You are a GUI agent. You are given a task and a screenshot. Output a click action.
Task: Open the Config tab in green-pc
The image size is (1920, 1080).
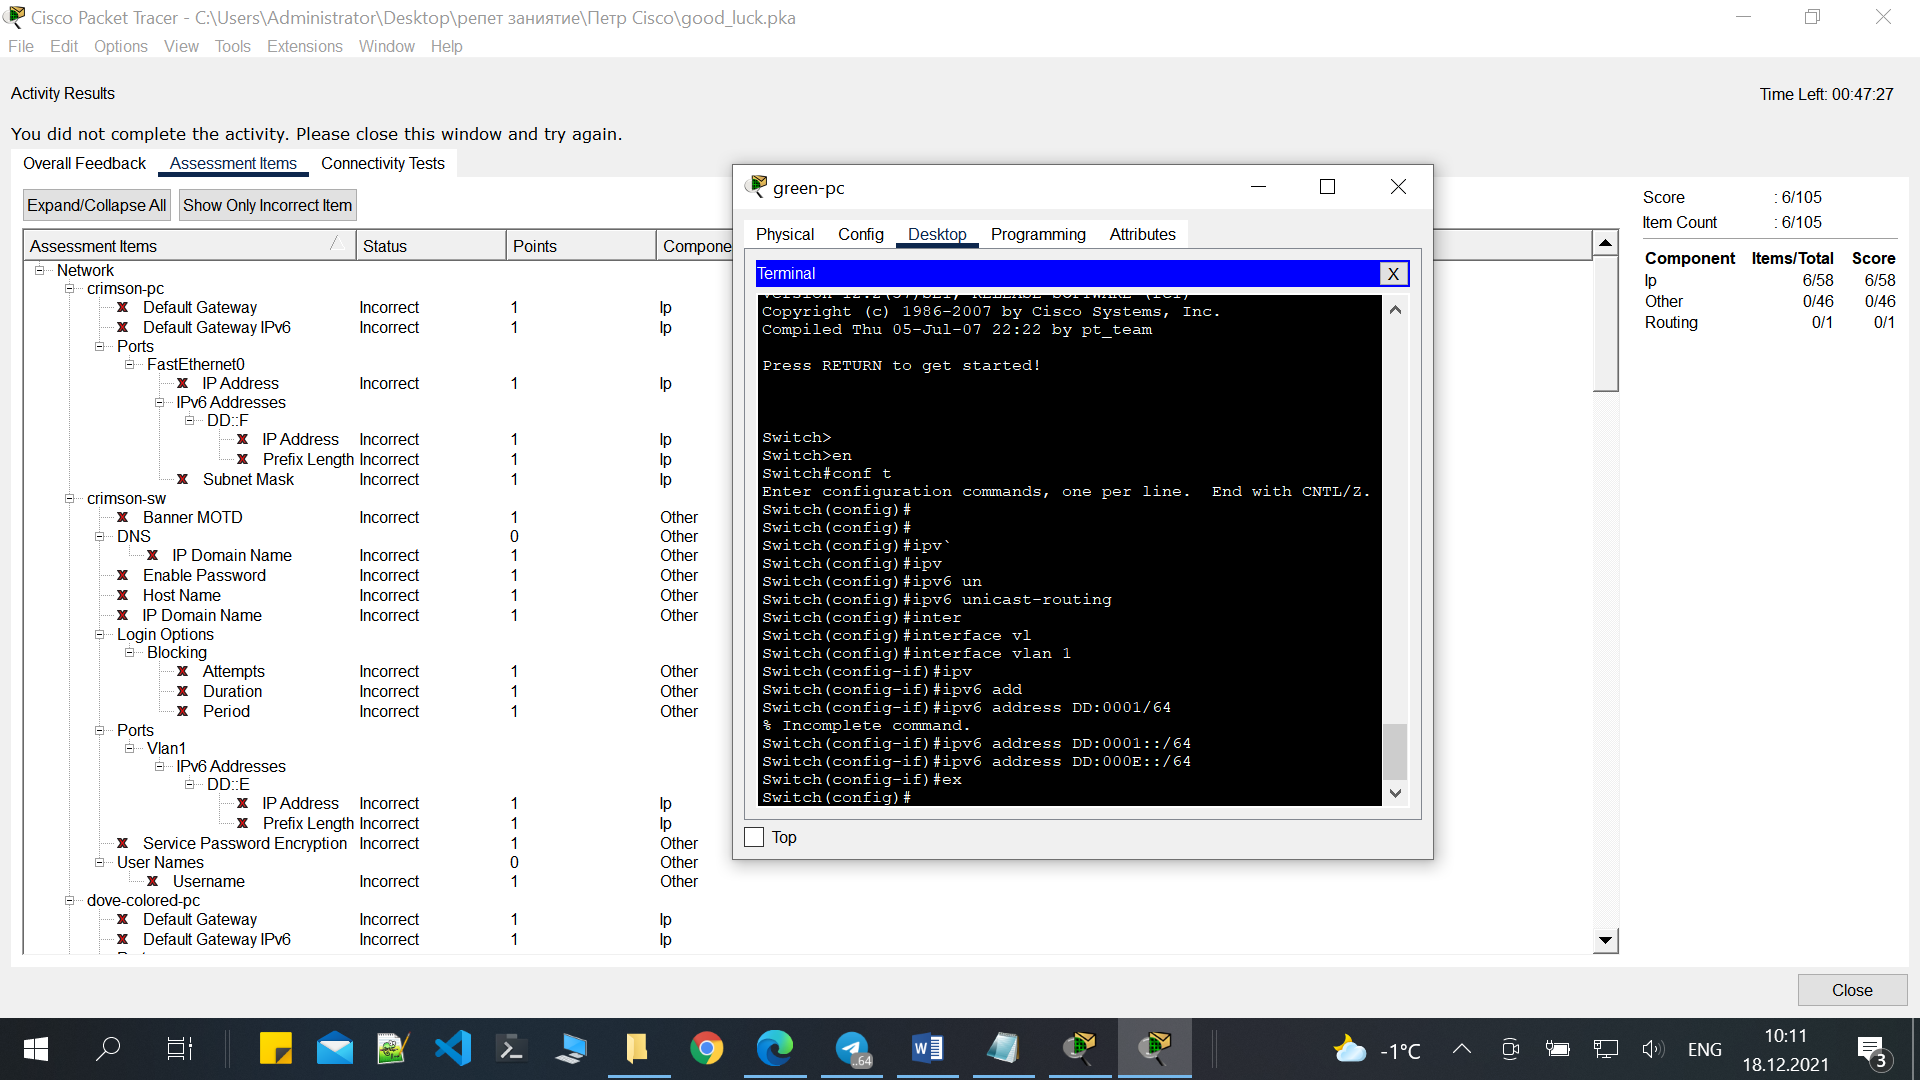point(861,234)
